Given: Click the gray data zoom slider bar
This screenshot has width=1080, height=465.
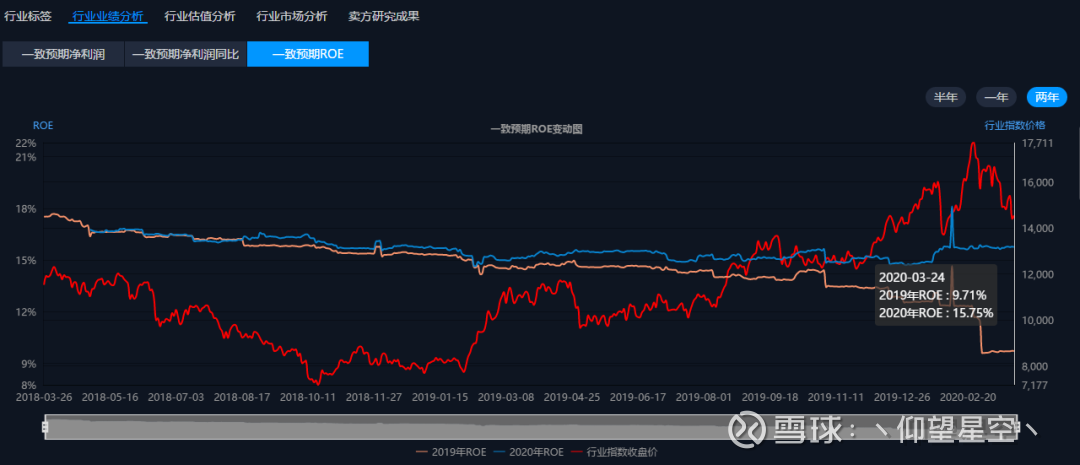Looking at the screenshot, I should (529, 428).
